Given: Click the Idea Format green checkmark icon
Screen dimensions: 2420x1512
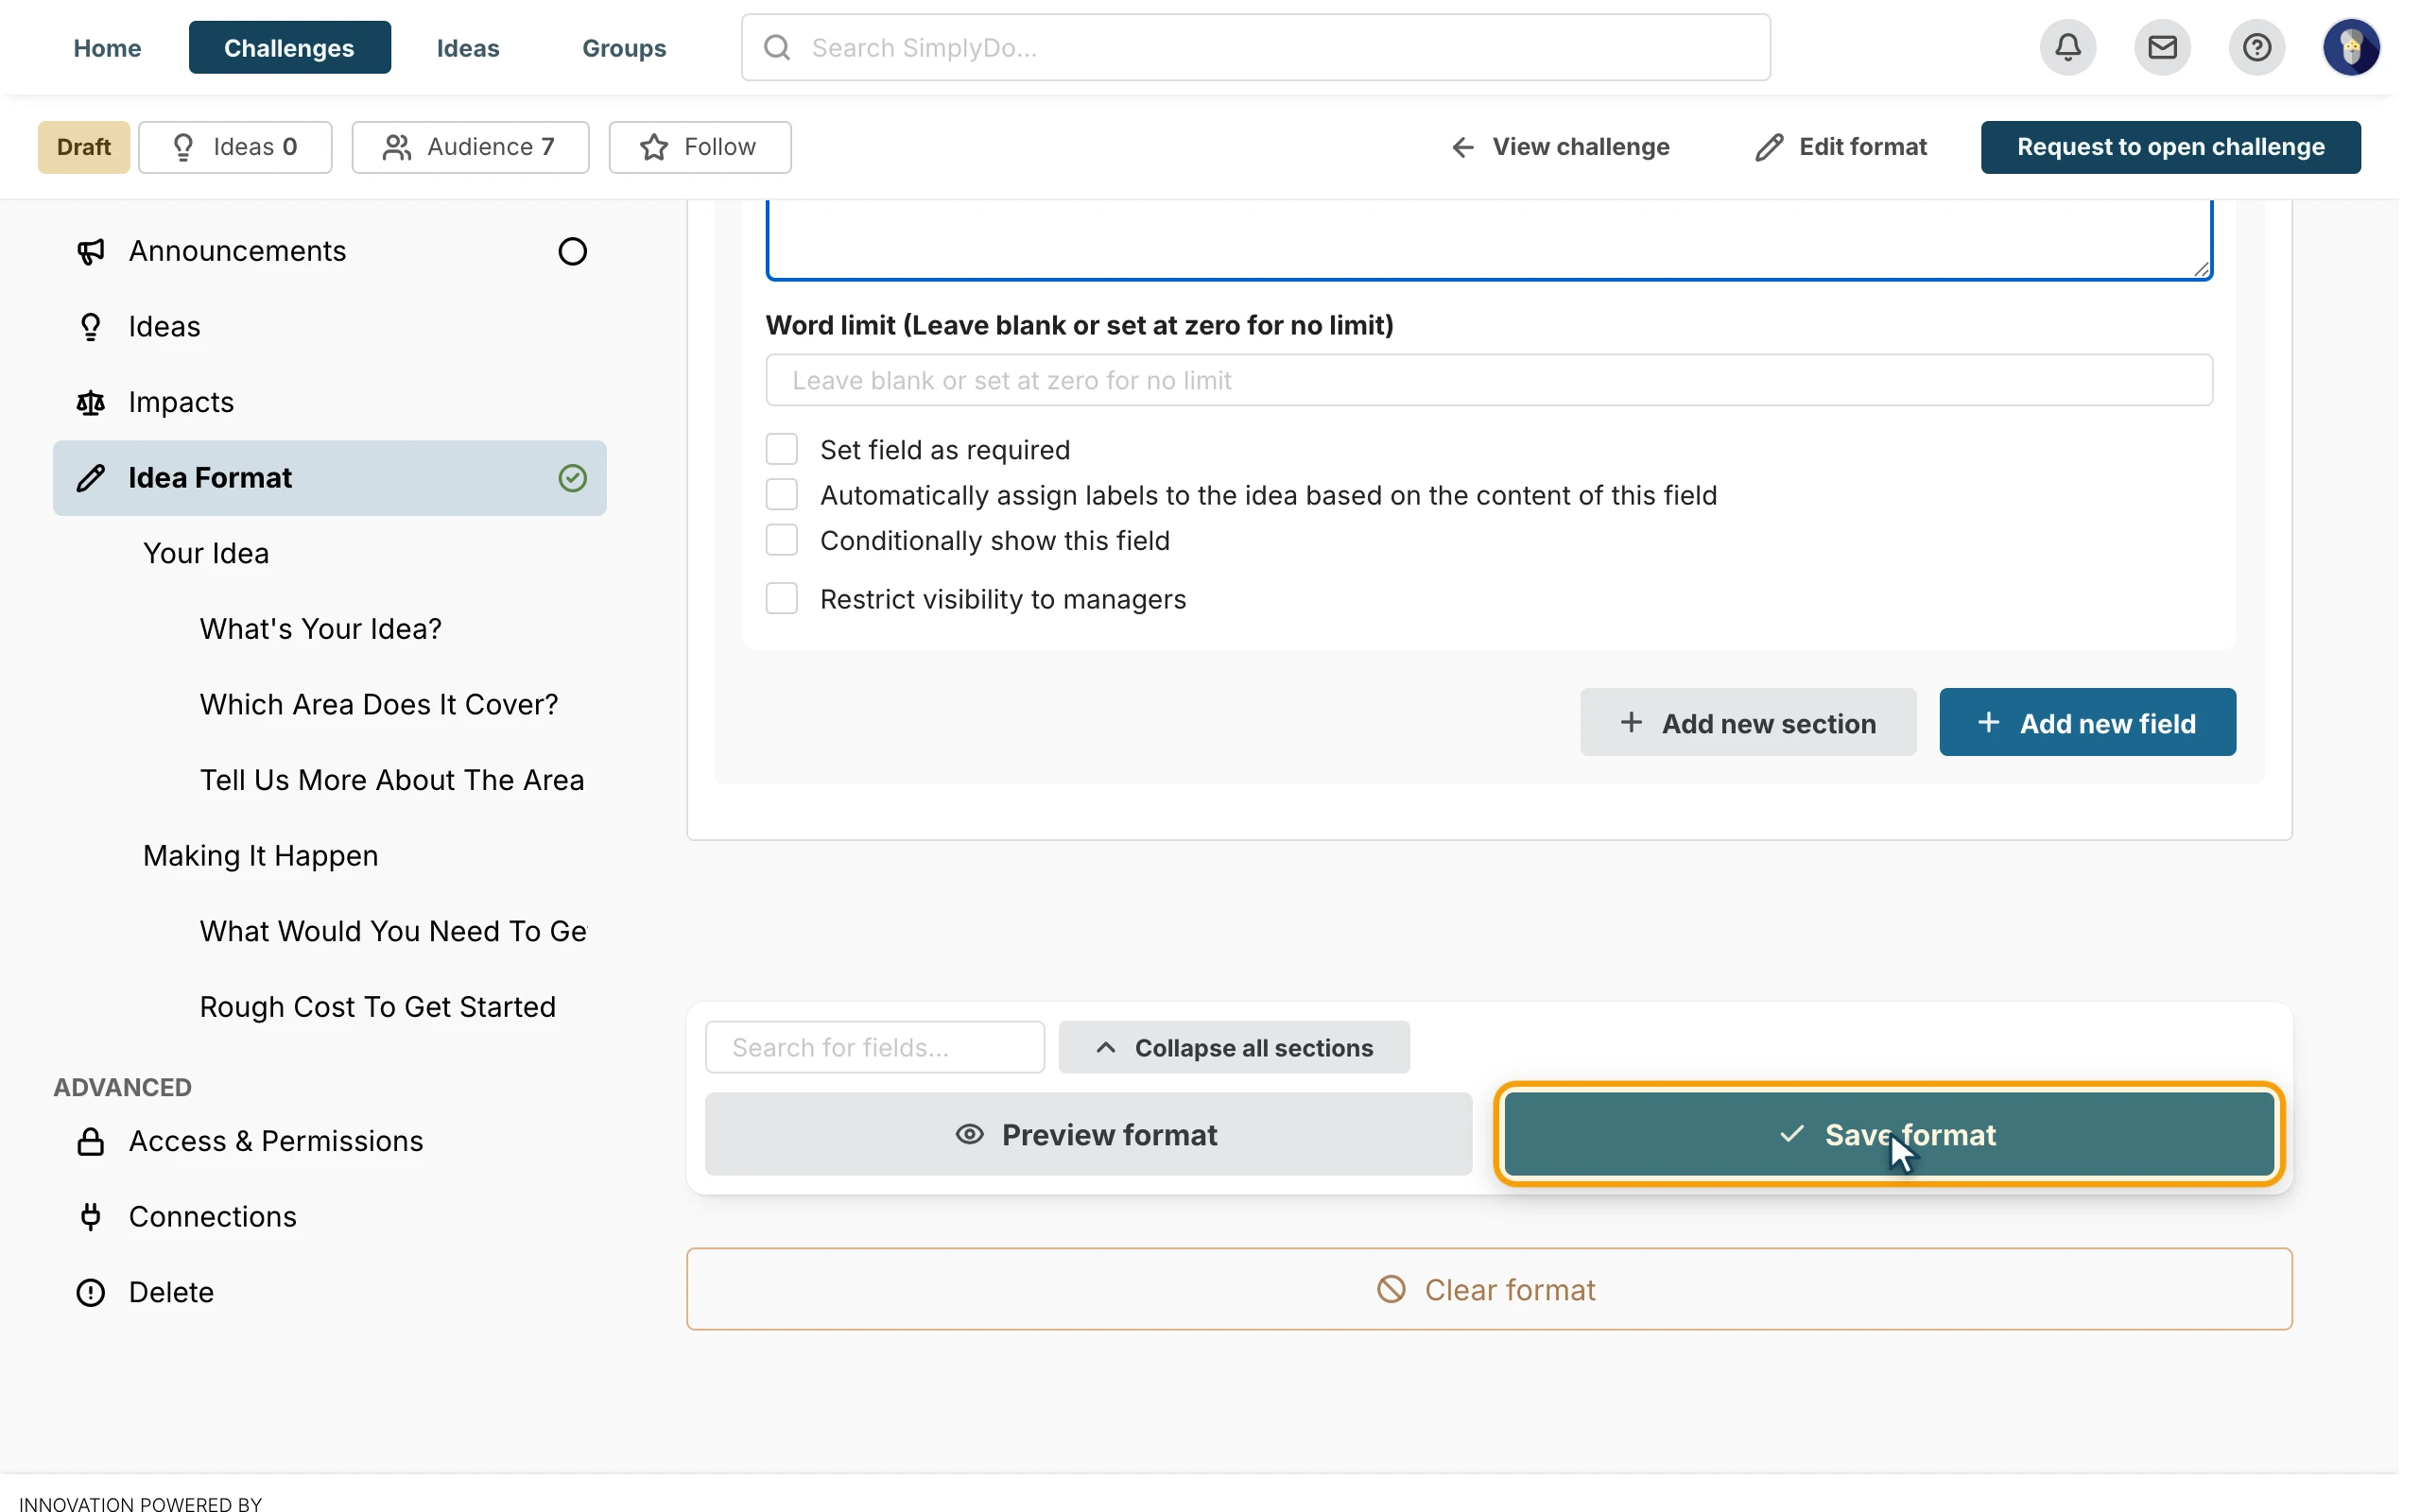Looking at the screenshot, I should click(572, 478).
